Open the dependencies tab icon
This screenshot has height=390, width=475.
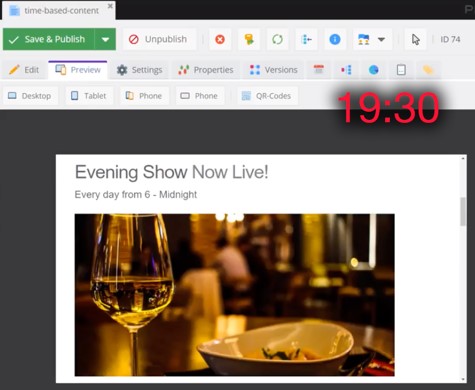click(346, 70)
